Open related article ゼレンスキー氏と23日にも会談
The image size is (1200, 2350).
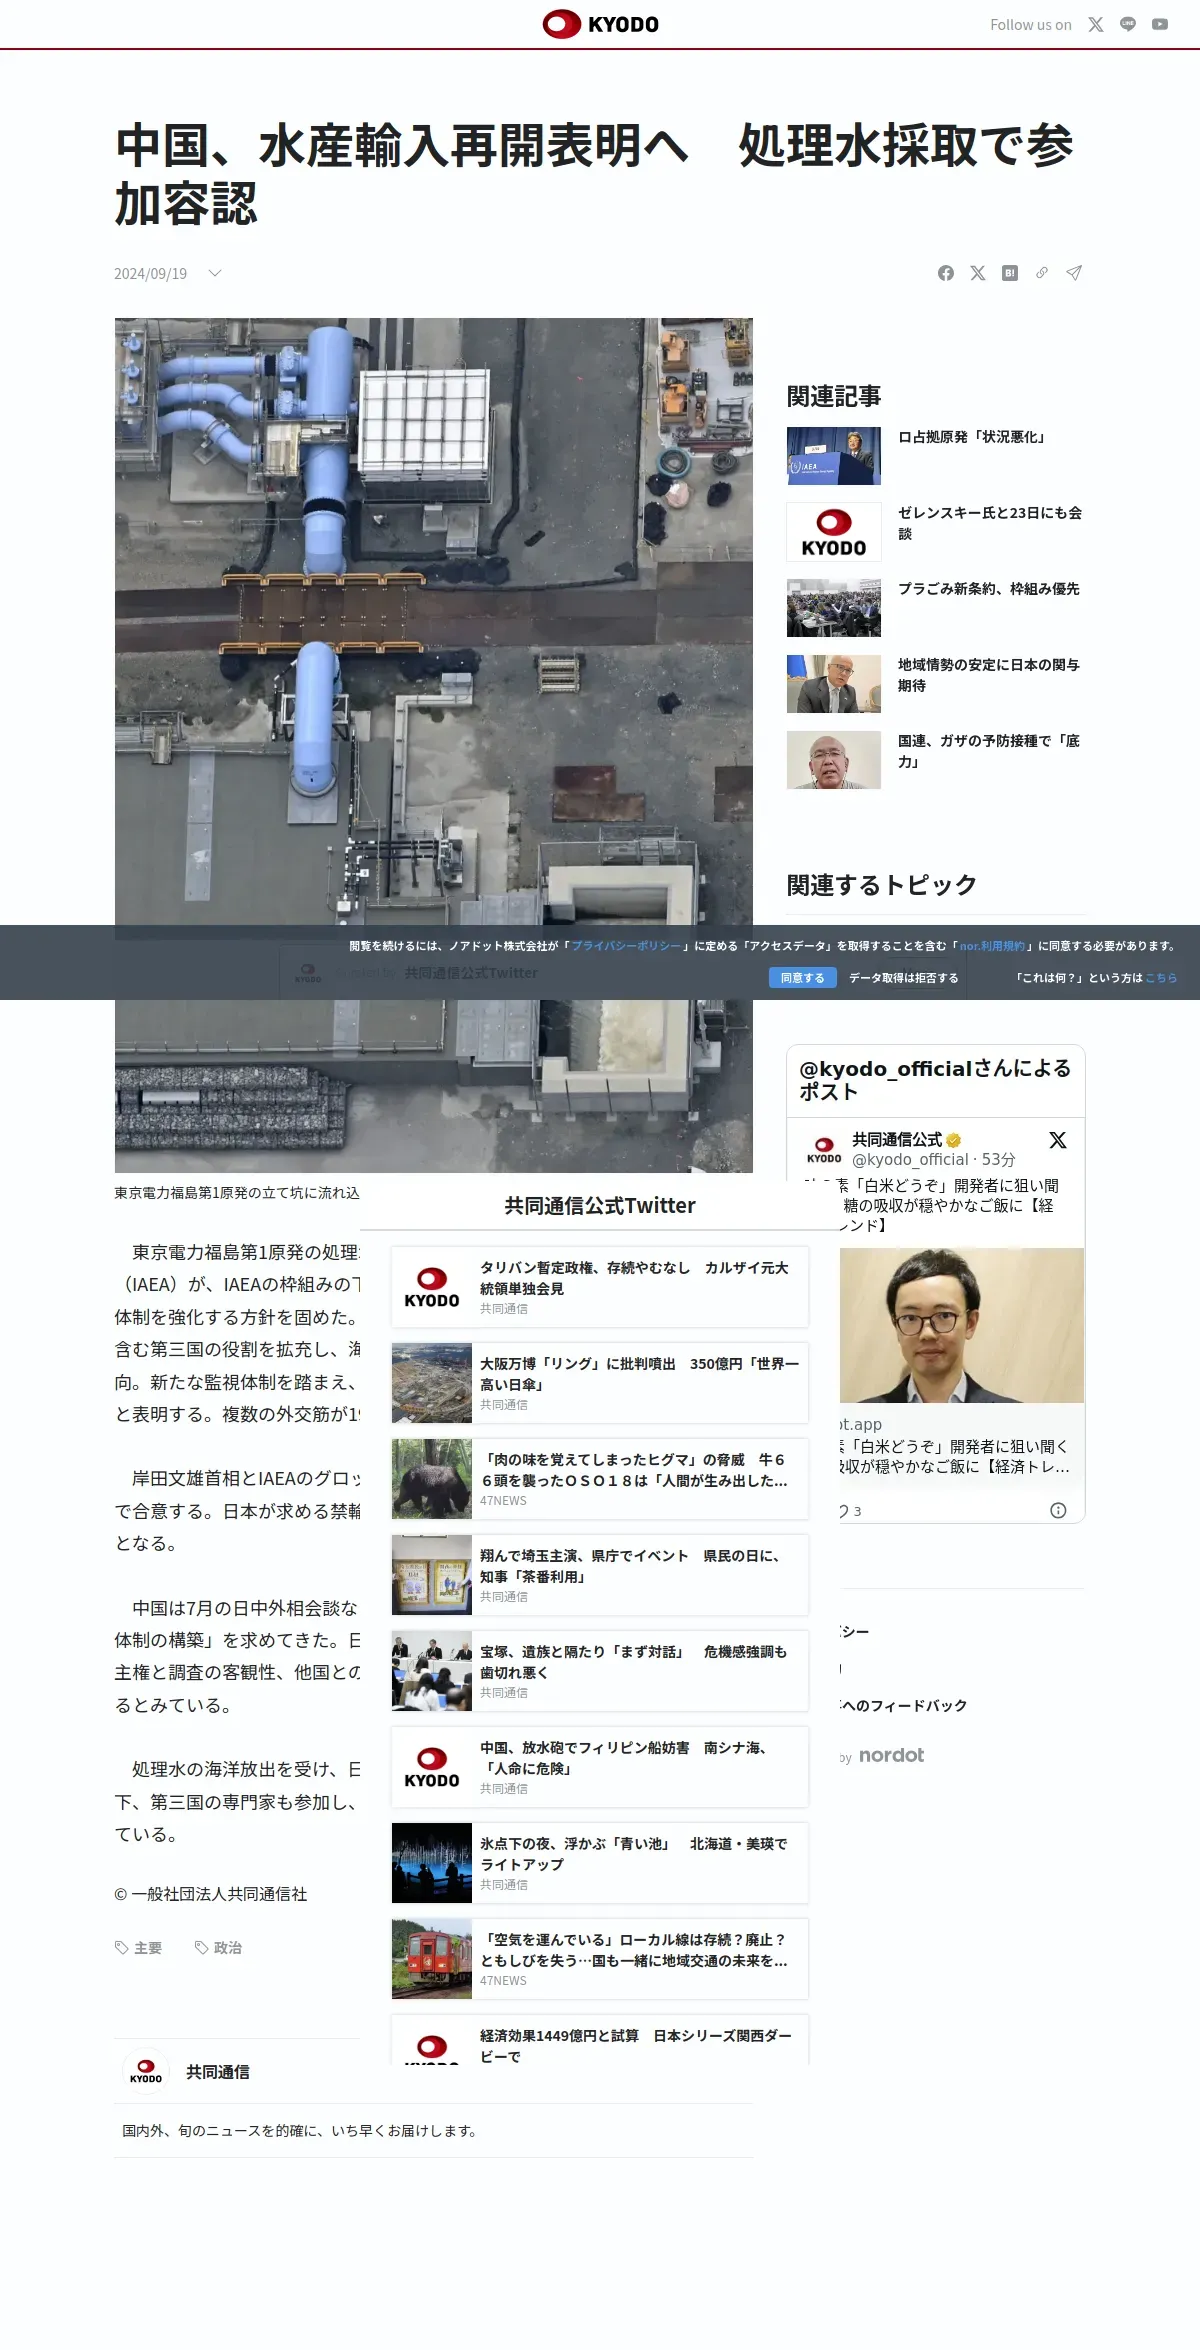pos(990,523)
